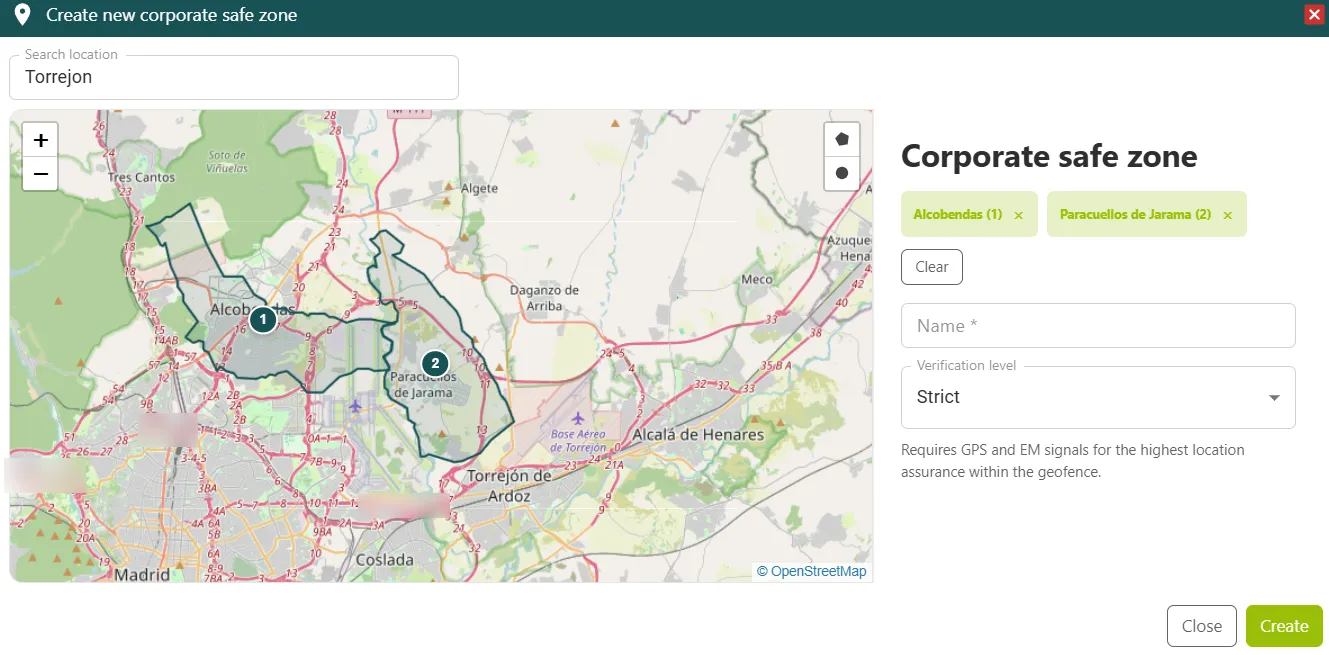Click the Verification level dropdown arrow

point(1274,398)
